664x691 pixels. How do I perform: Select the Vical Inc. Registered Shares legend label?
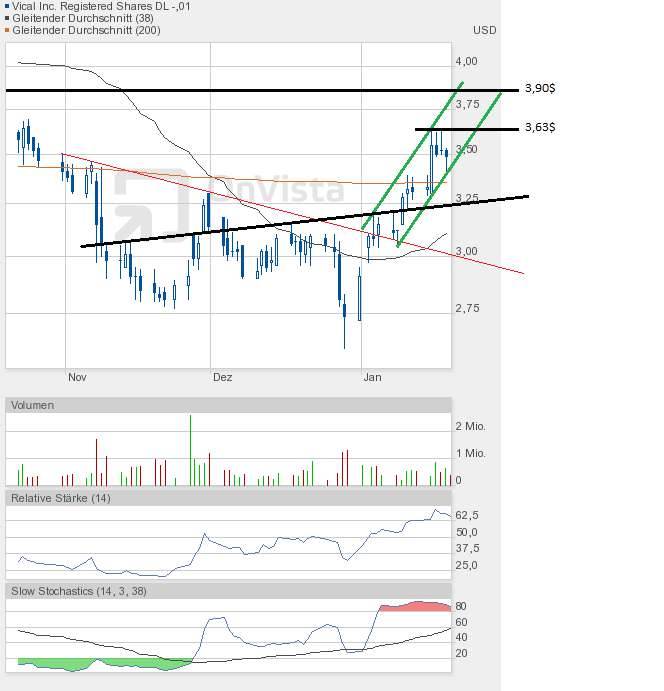tap(102, 6)
